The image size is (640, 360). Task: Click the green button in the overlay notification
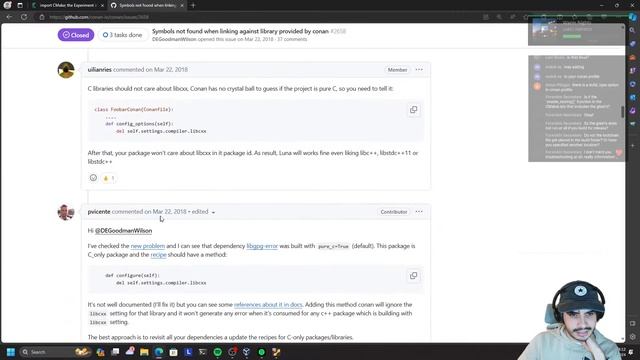point(572,36)
